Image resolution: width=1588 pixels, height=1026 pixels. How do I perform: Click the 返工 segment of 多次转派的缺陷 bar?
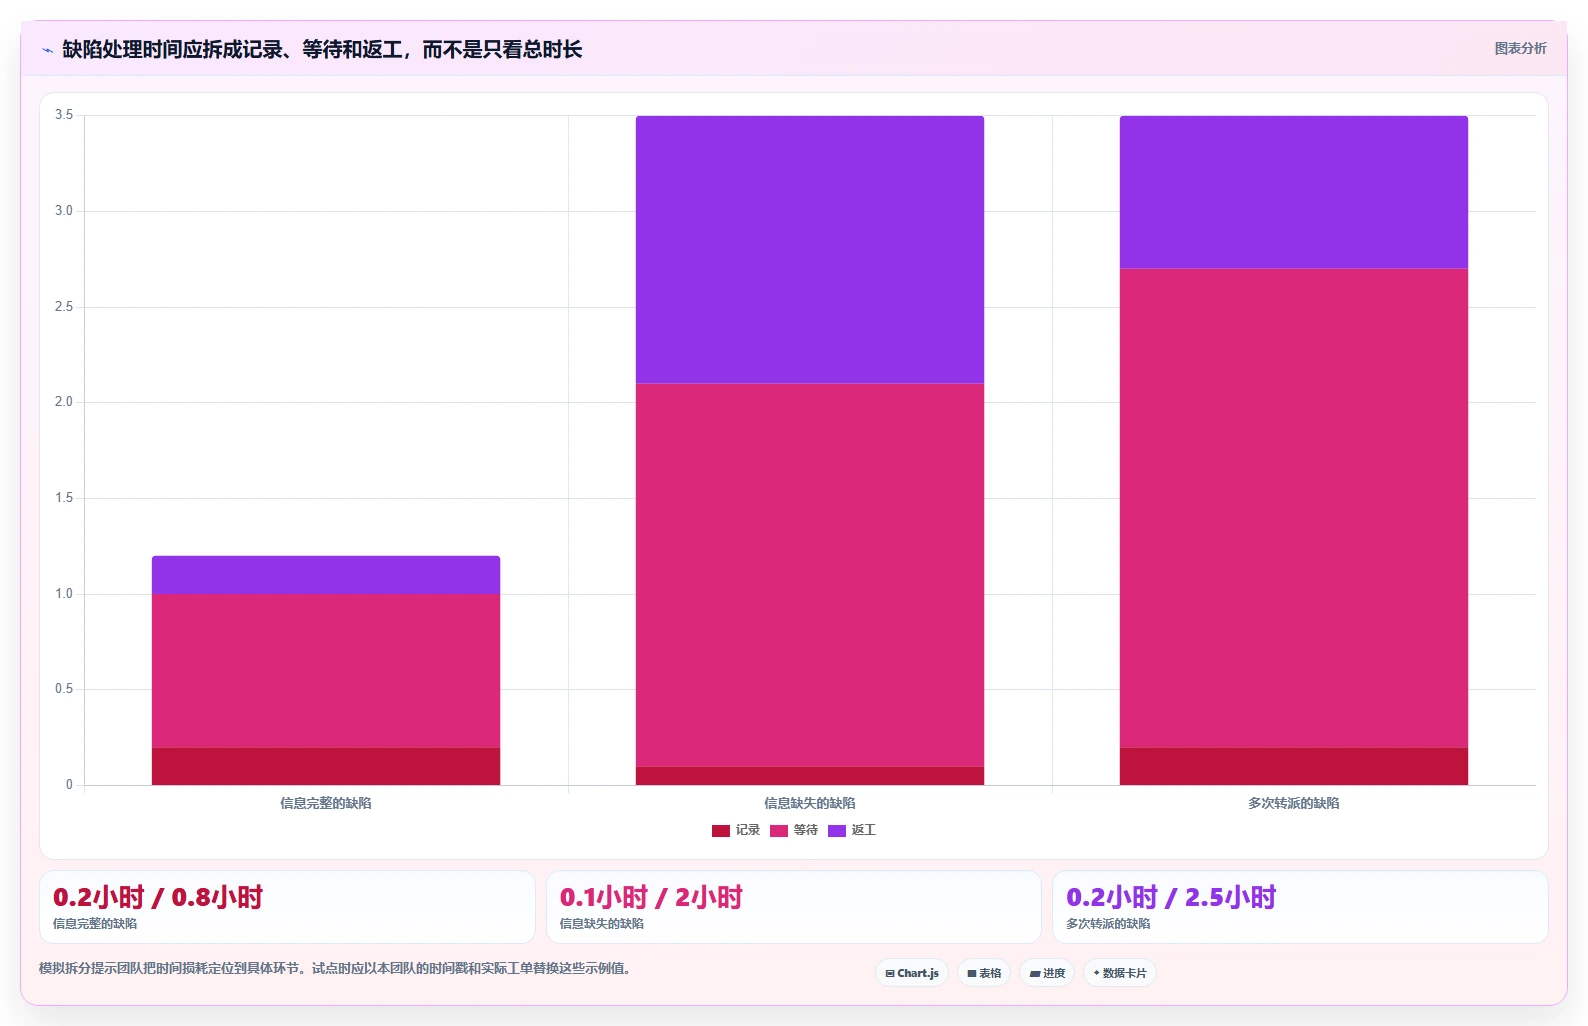coord(1294,192)
